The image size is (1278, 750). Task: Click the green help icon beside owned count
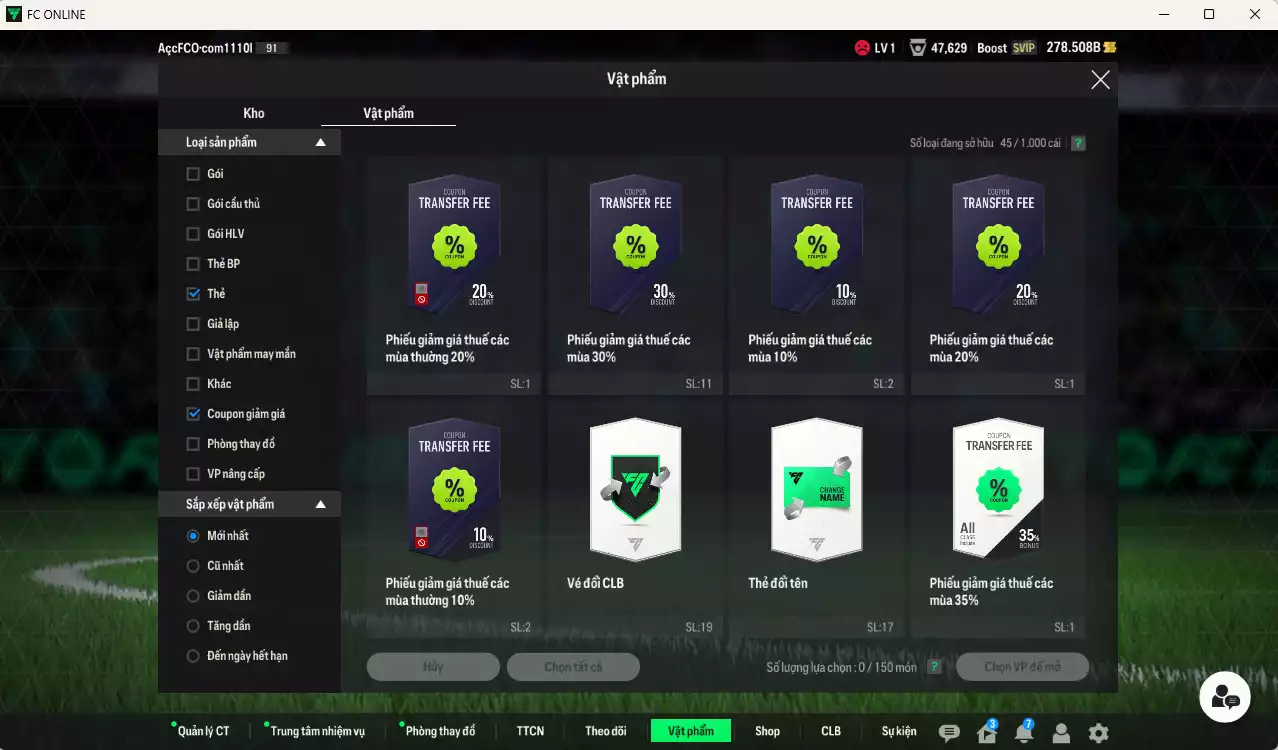pos(1078,143)
